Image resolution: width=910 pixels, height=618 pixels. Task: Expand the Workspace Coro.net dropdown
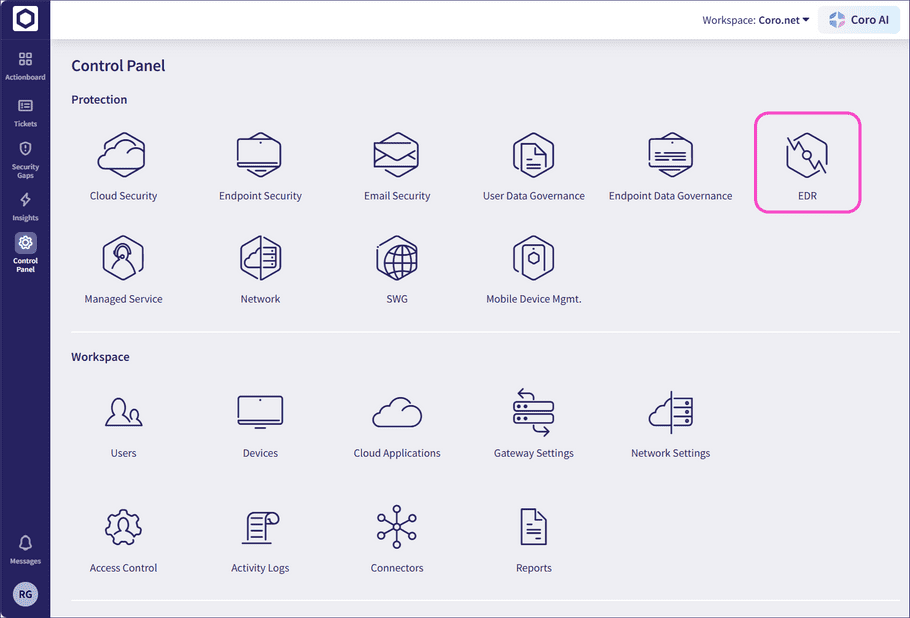tap(756, 20)
